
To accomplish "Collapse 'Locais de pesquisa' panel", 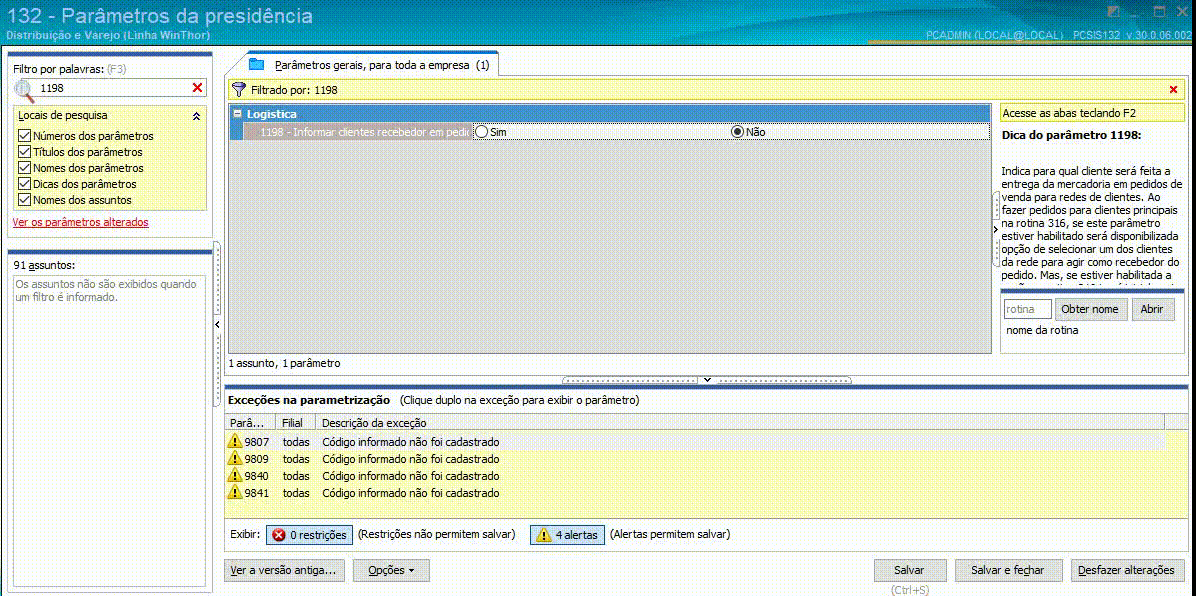I will click(196, 116).
